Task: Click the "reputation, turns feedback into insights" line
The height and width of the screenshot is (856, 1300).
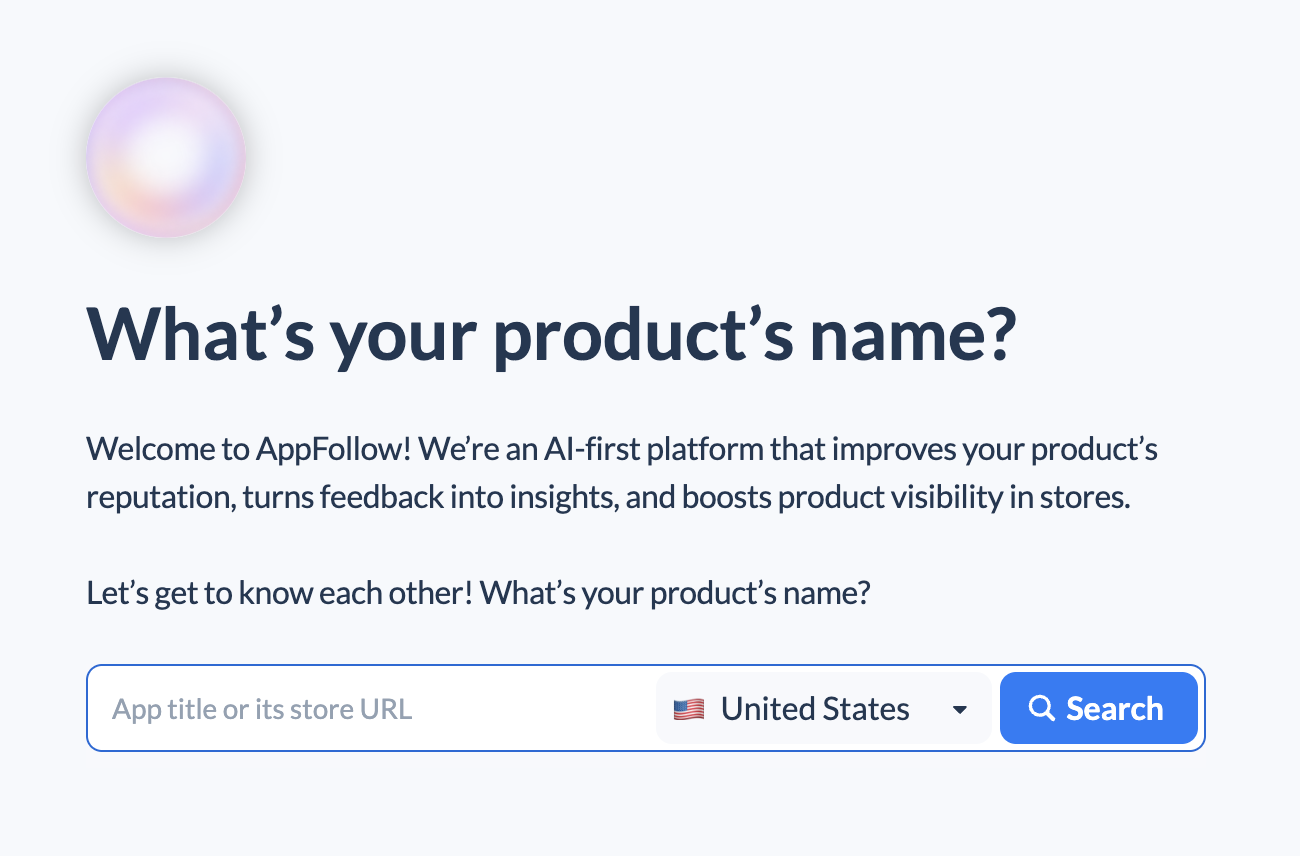Action: [353, 497]
